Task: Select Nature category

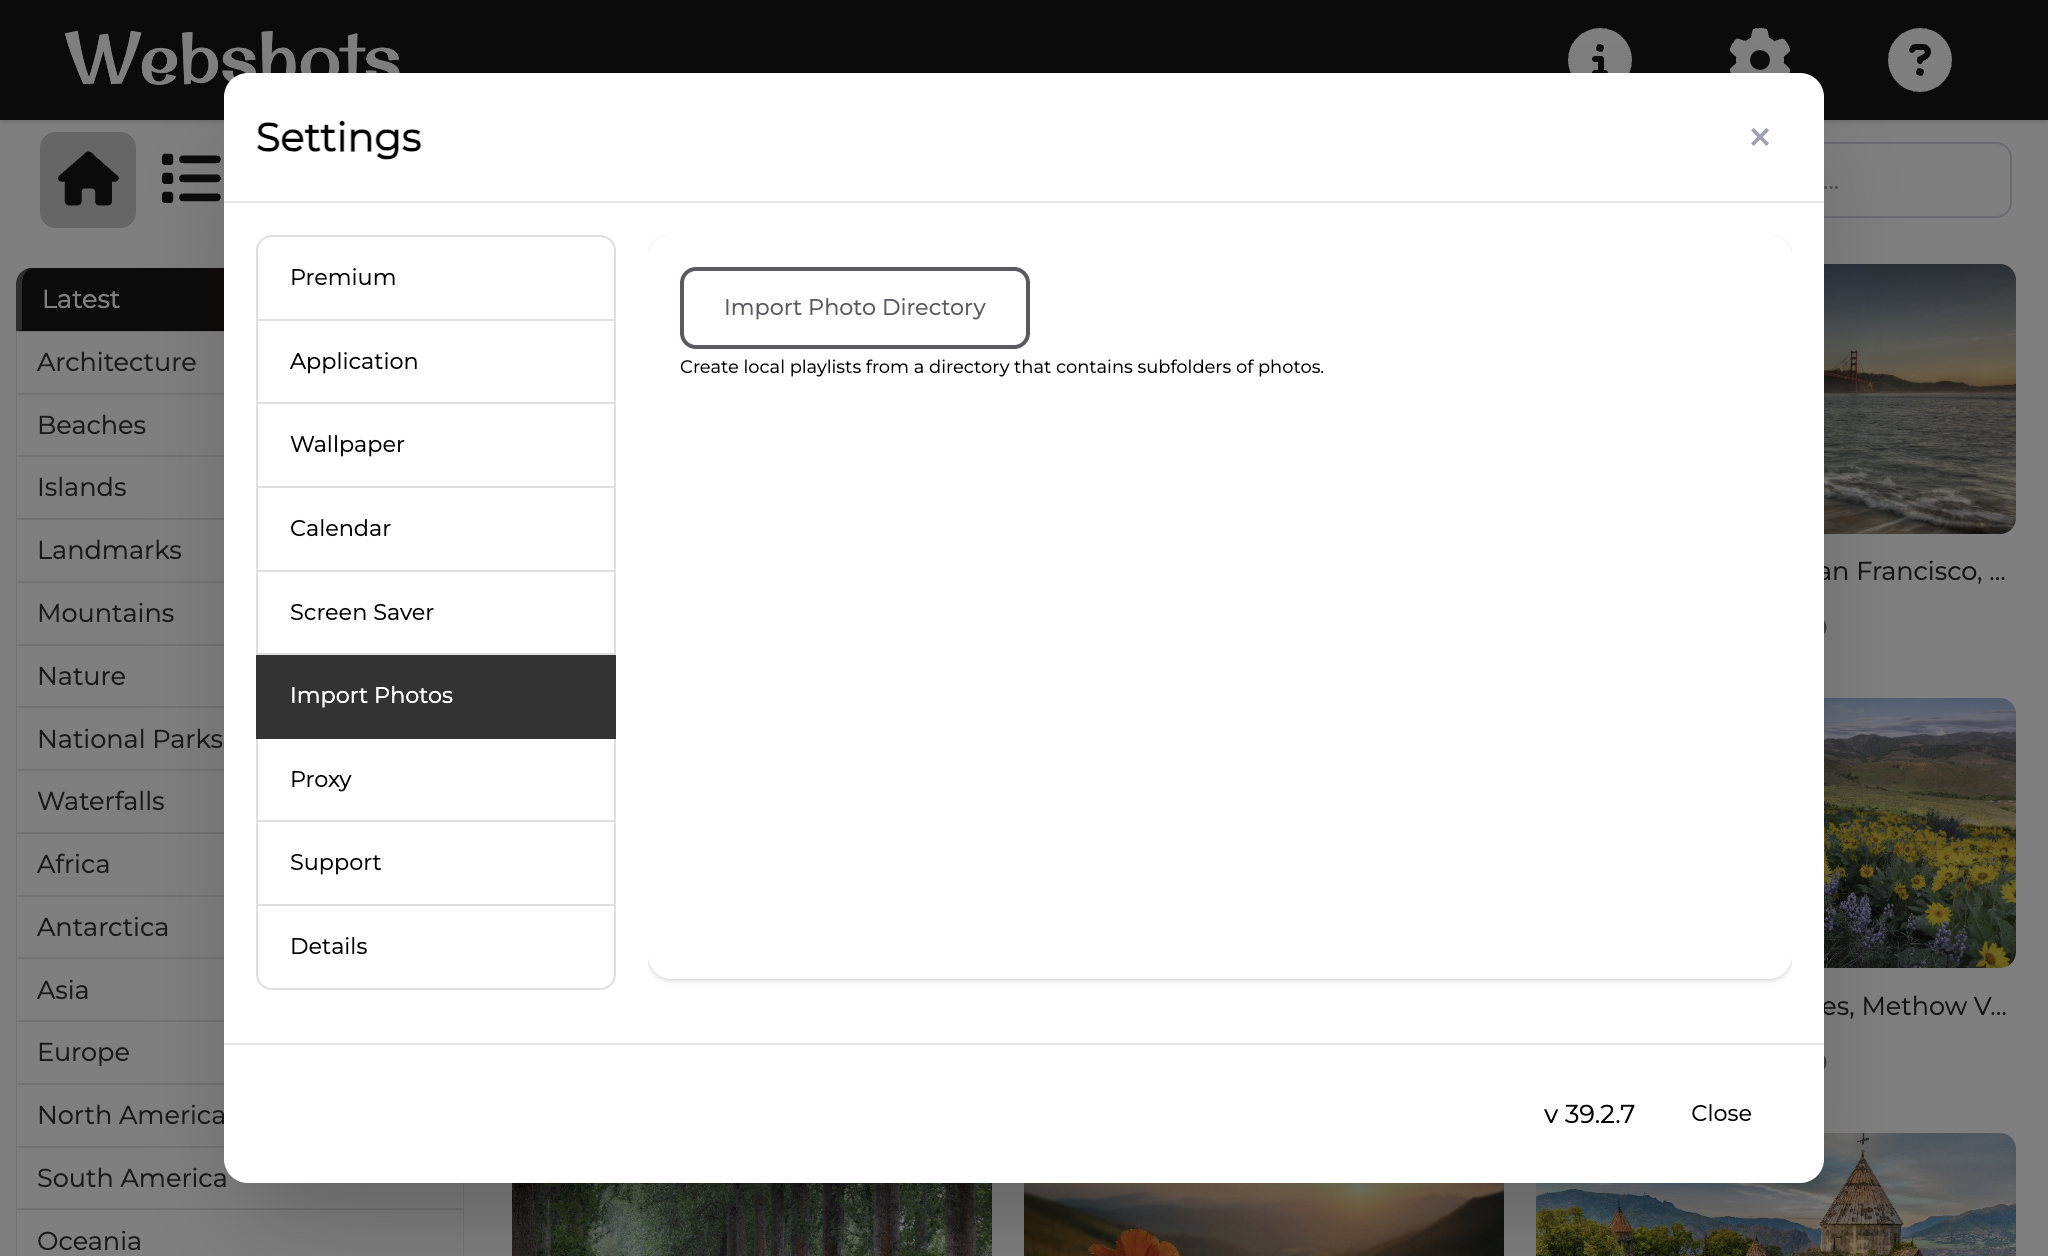Action: [x=120, y=676]
